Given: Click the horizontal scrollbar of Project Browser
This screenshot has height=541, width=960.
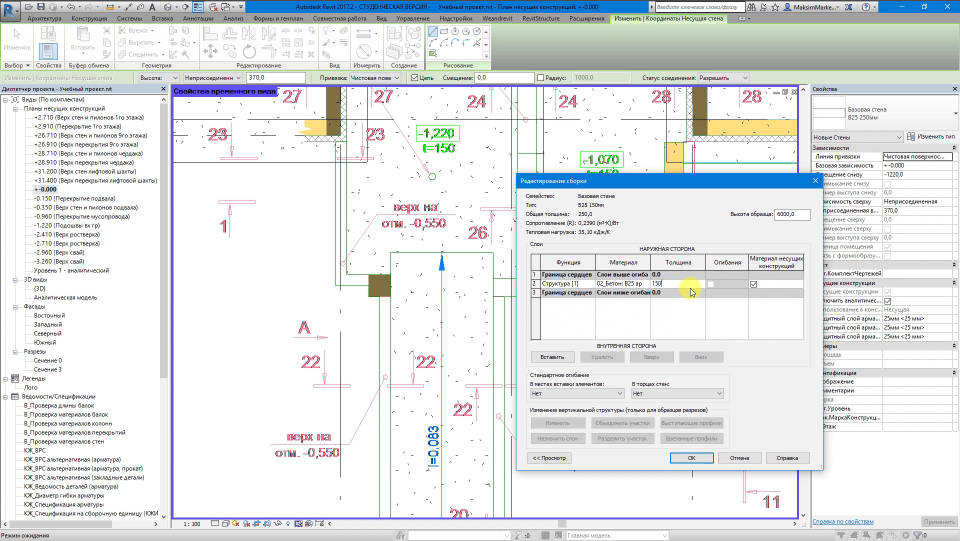Looking at the screenshot, I should tap(60, 524).
